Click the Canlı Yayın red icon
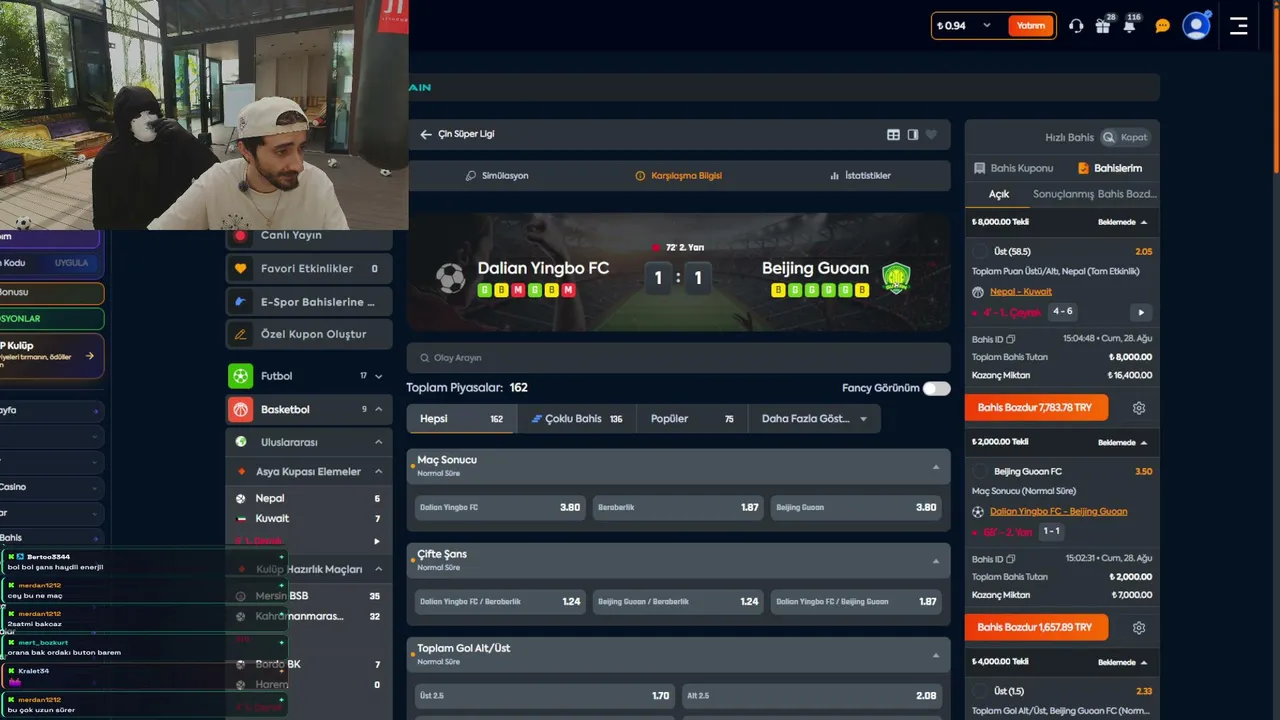1280x720 pixels. click(240, 236)
